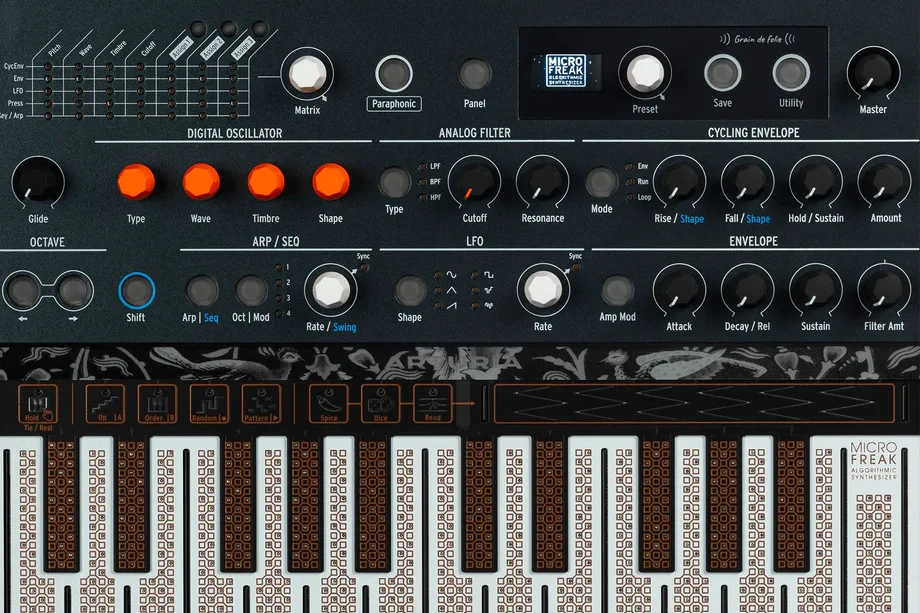
Task: Enable the Amp Mod button
Action: pos(617,291)
